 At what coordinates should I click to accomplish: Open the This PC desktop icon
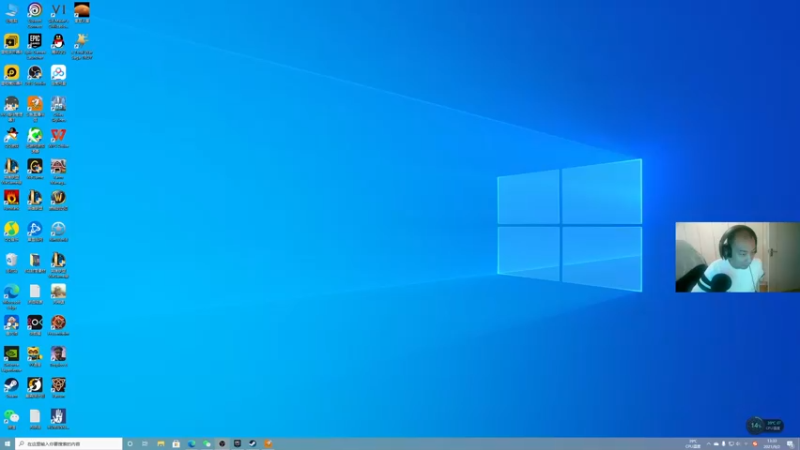[11, 13]
